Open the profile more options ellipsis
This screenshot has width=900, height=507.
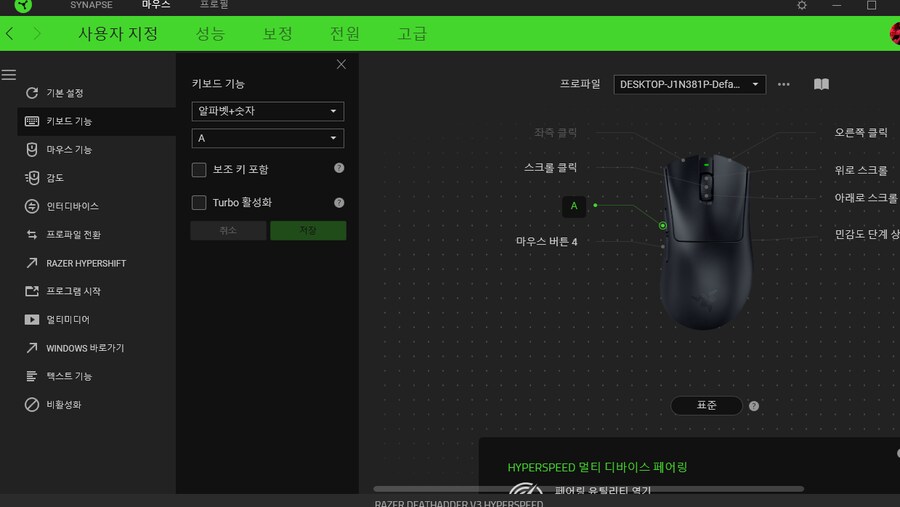point(783,84)
